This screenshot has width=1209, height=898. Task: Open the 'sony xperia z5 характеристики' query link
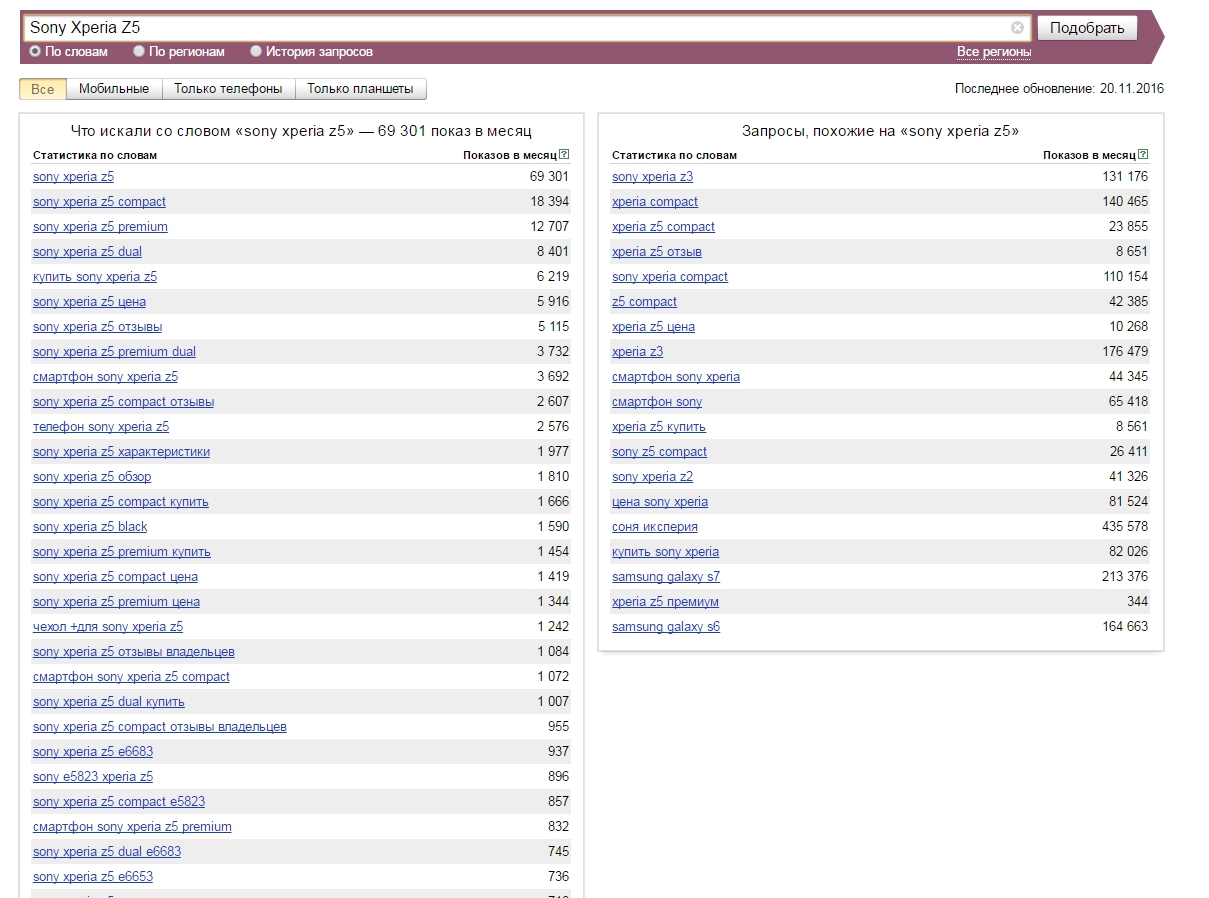click(x=121, y=452)
